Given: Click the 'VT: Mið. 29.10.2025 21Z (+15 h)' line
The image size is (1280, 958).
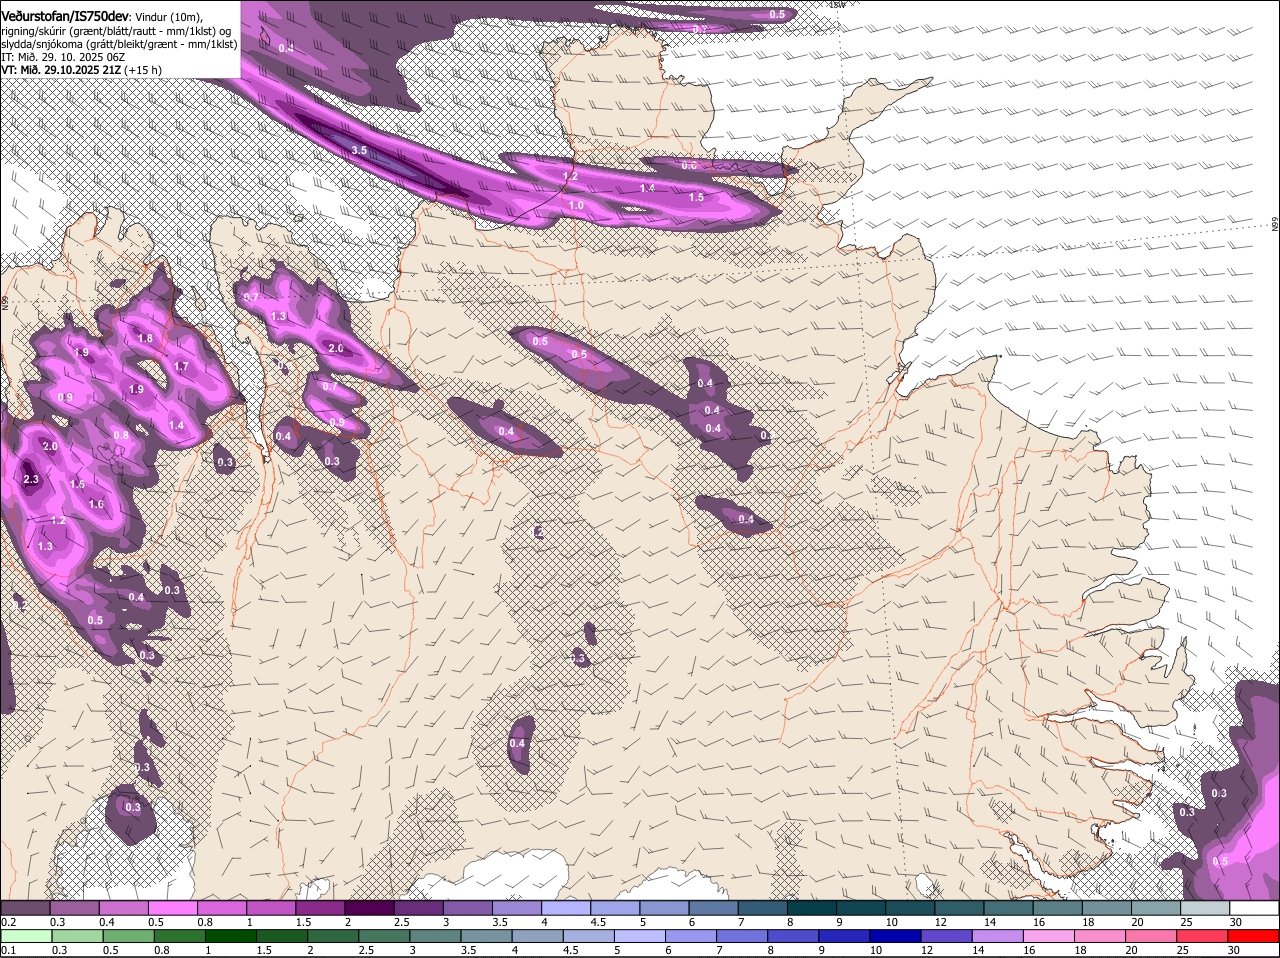Looking at the screenshot, I should click(81, 70).
